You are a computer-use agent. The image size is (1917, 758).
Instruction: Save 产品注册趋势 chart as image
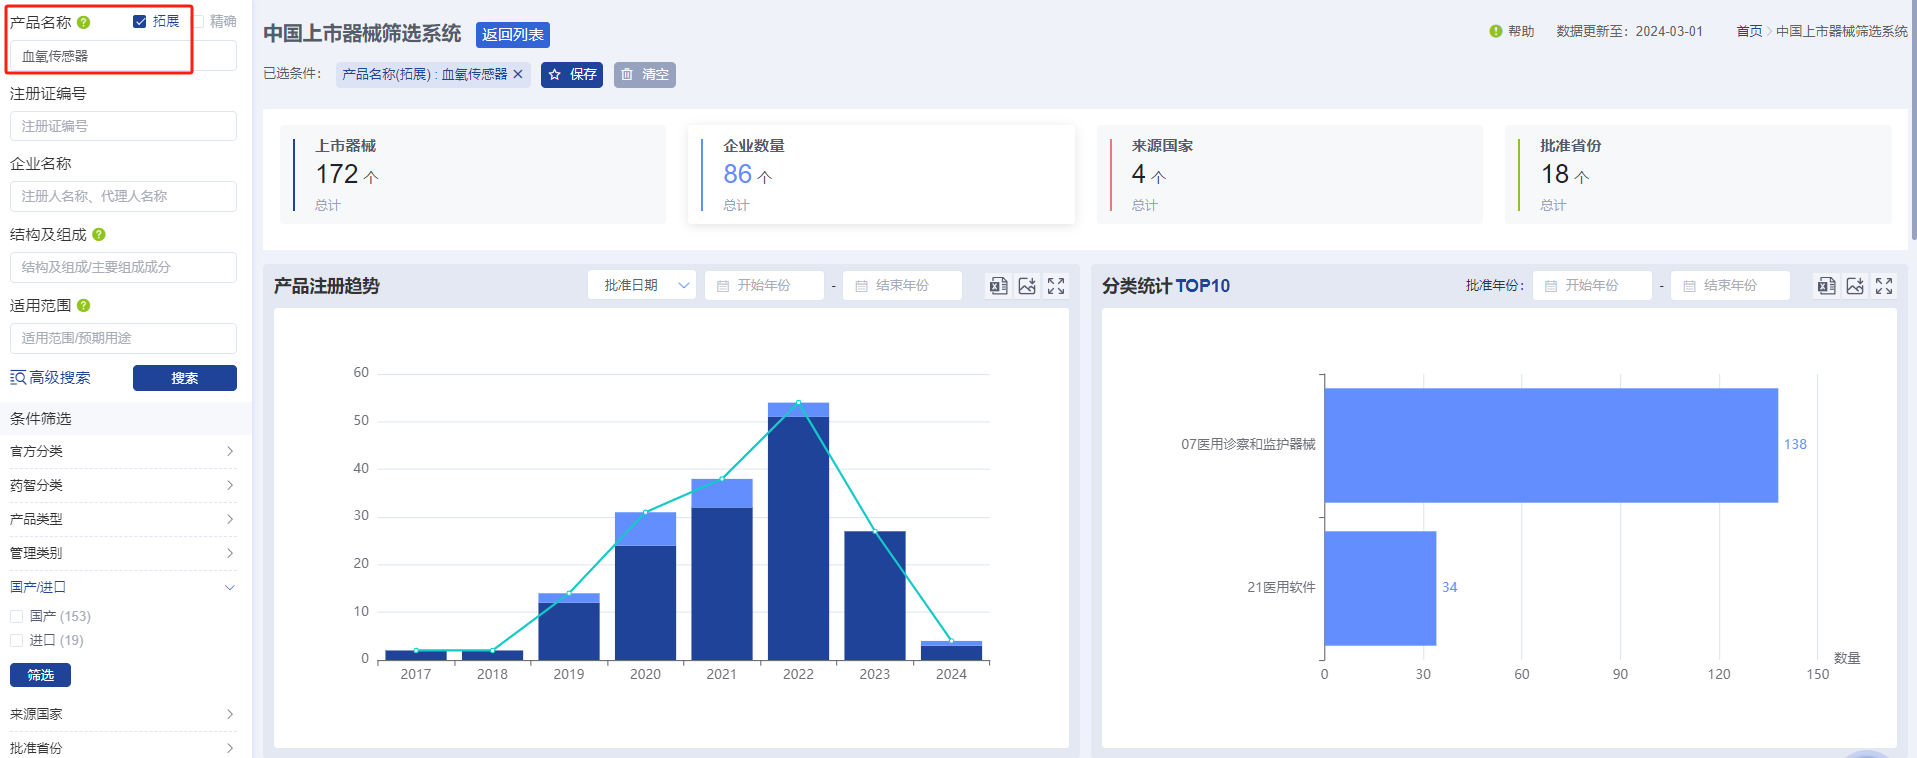[x=1027, y=286]
